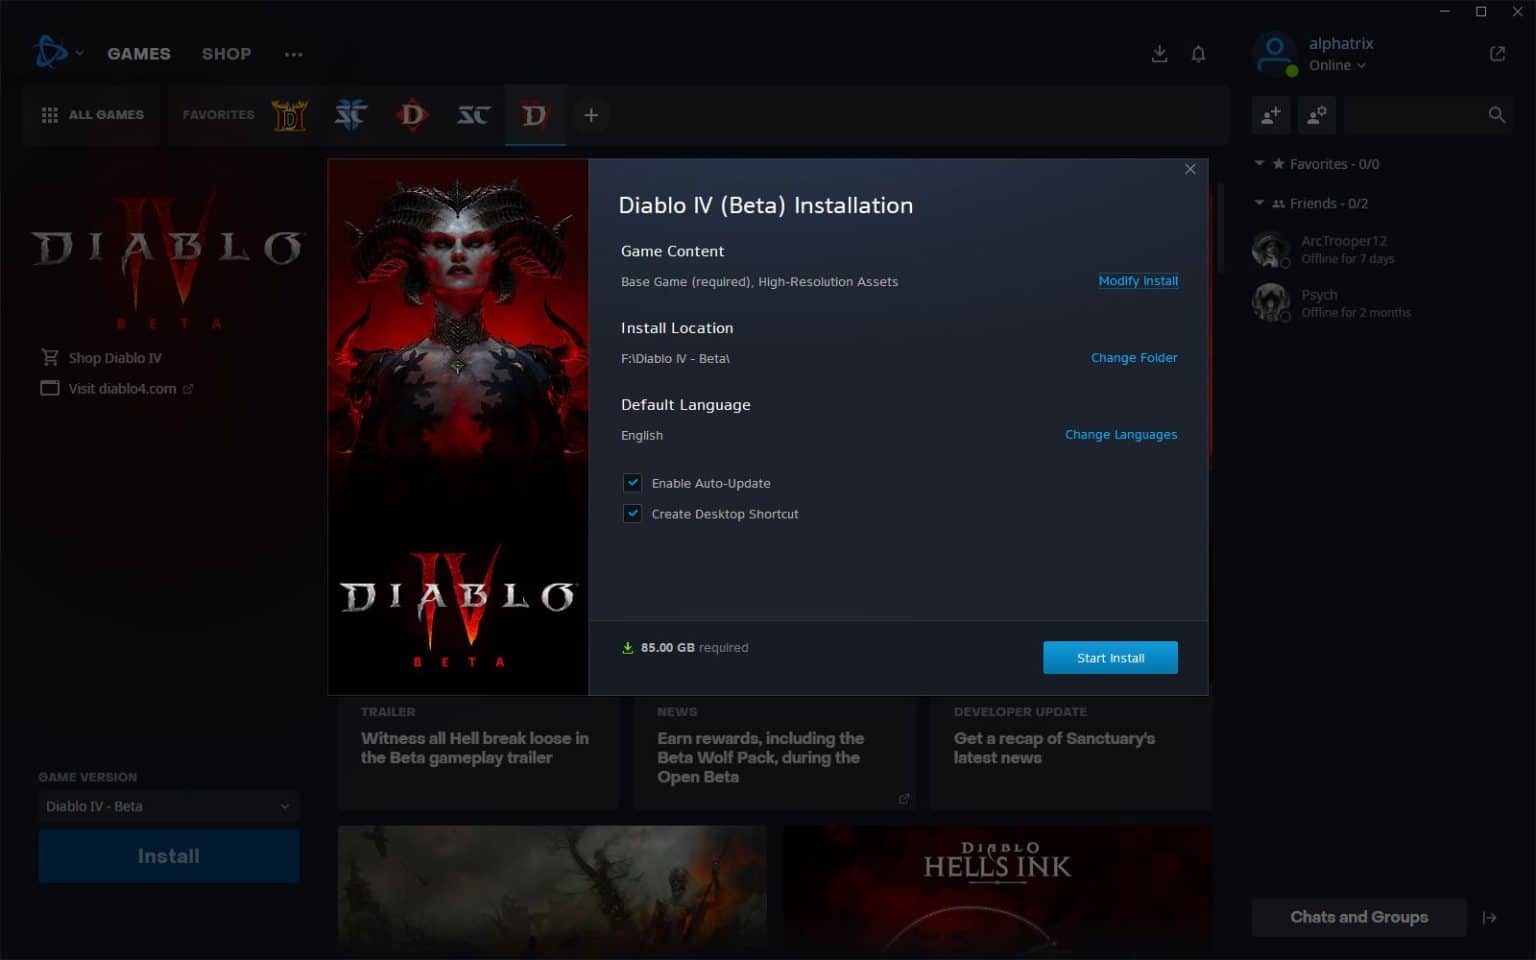
Task: Click the Battle.net logo icon
Action: pyautogui.click(x=49, y=52)
